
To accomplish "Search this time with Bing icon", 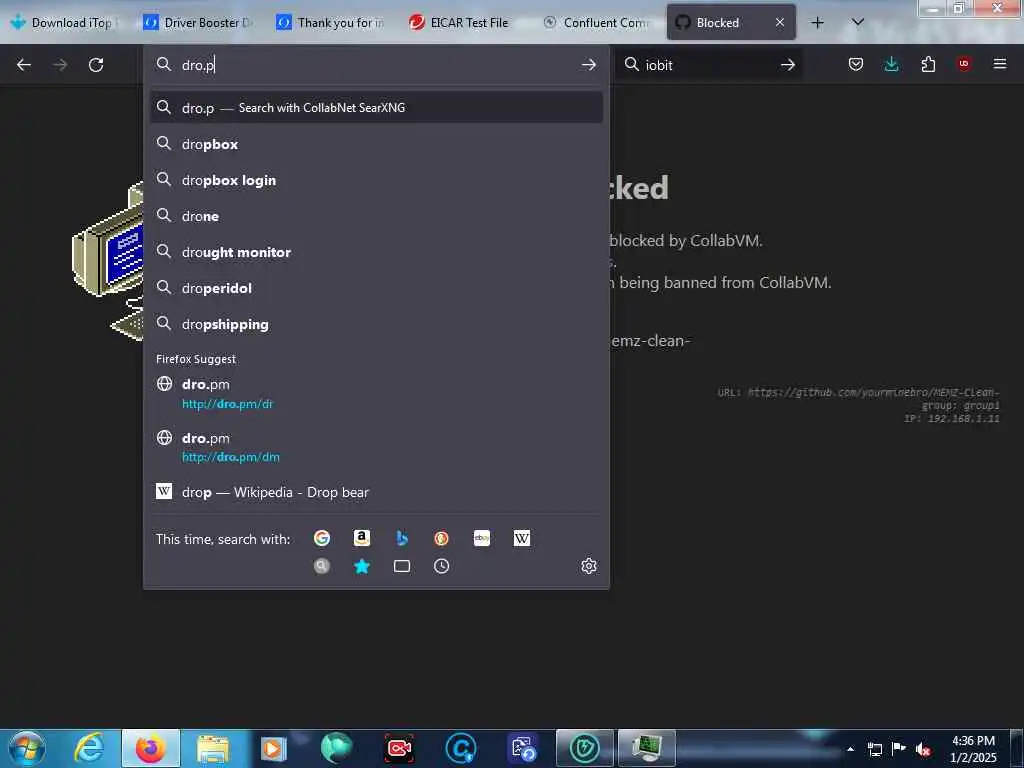I will (x=402, y=538).
